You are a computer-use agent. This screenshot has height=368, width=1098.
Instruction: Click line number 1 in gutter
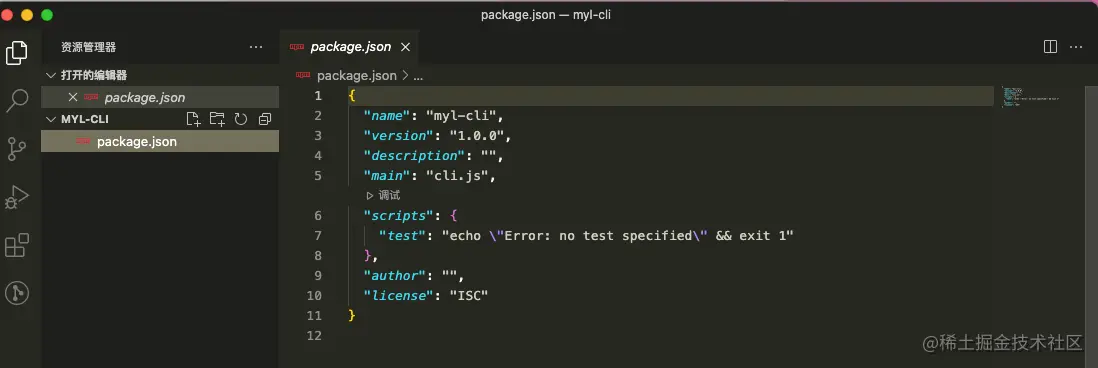(x=318, y=96)
